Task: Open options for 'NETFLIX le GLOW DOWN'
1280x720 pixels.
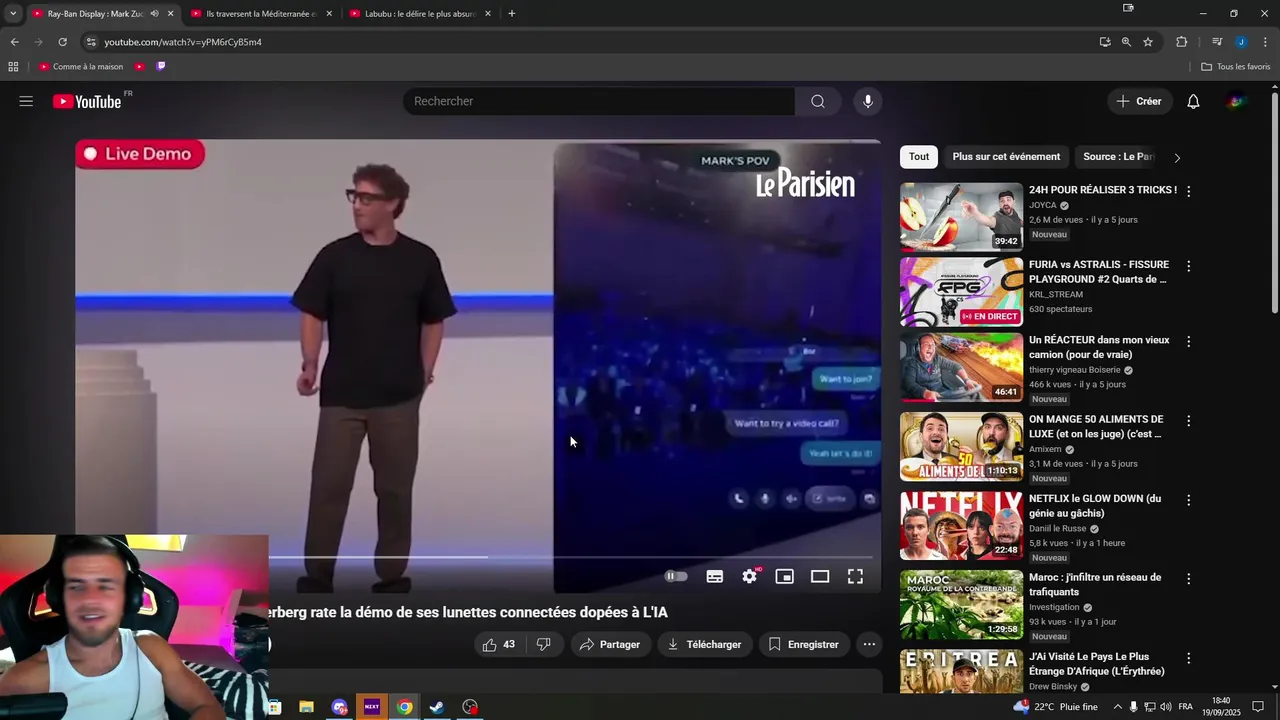Action: pyautogui.click(x=1188, y=500)
